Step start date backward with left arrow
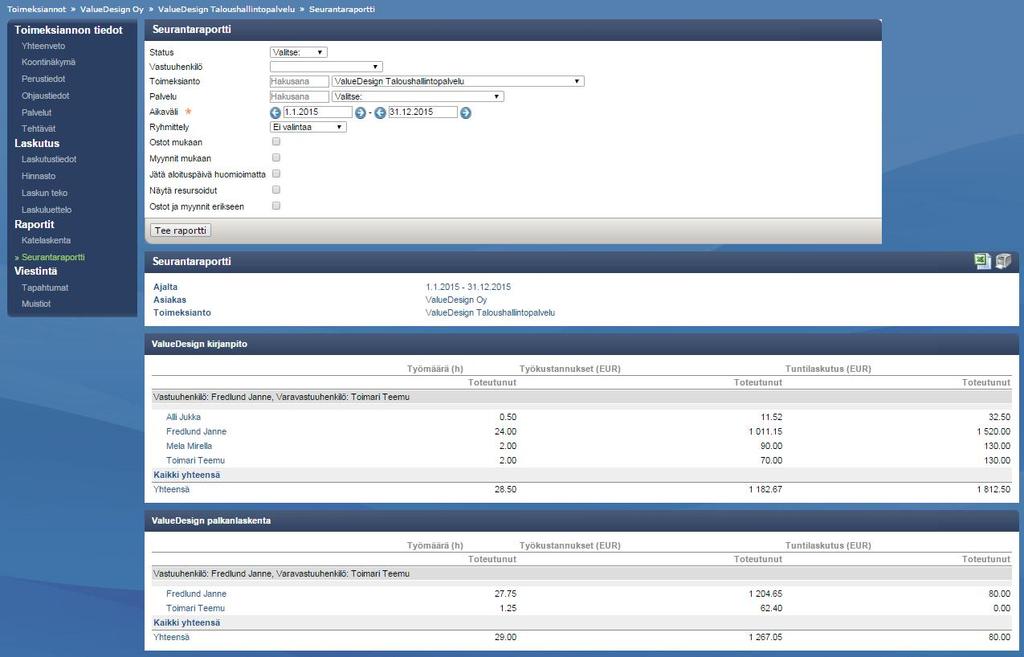This screenshot has height=657, width=1024. (x=275, y=113)
